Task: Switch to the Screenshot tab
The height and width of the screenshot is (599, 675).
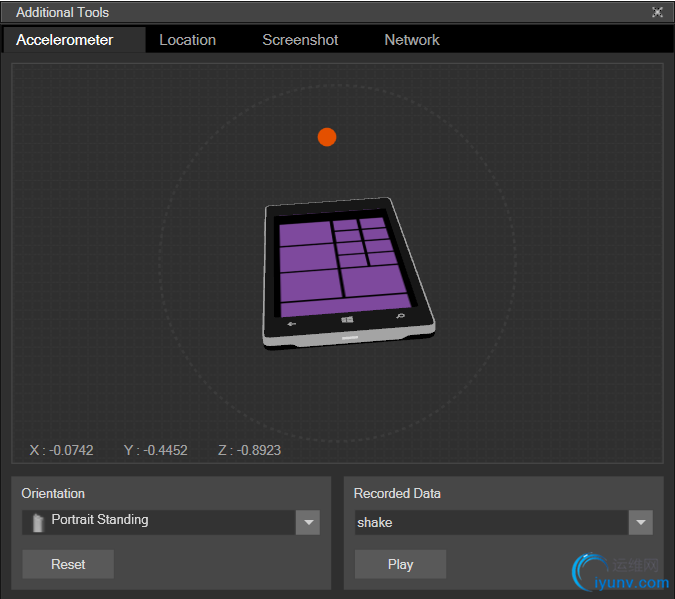Action: click(x=300, y=40)
